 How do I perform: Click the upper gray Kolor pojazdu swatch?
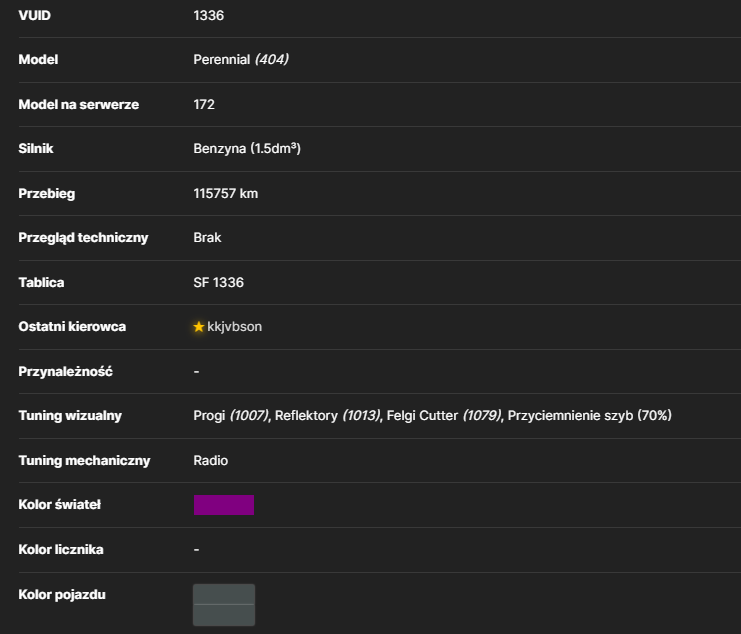pos(224,594)
